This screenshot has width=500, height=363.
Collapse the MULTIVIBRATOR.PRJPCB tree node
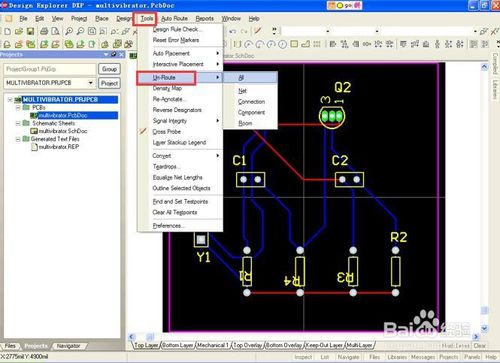pyautogui.click(x=10, y=100)
